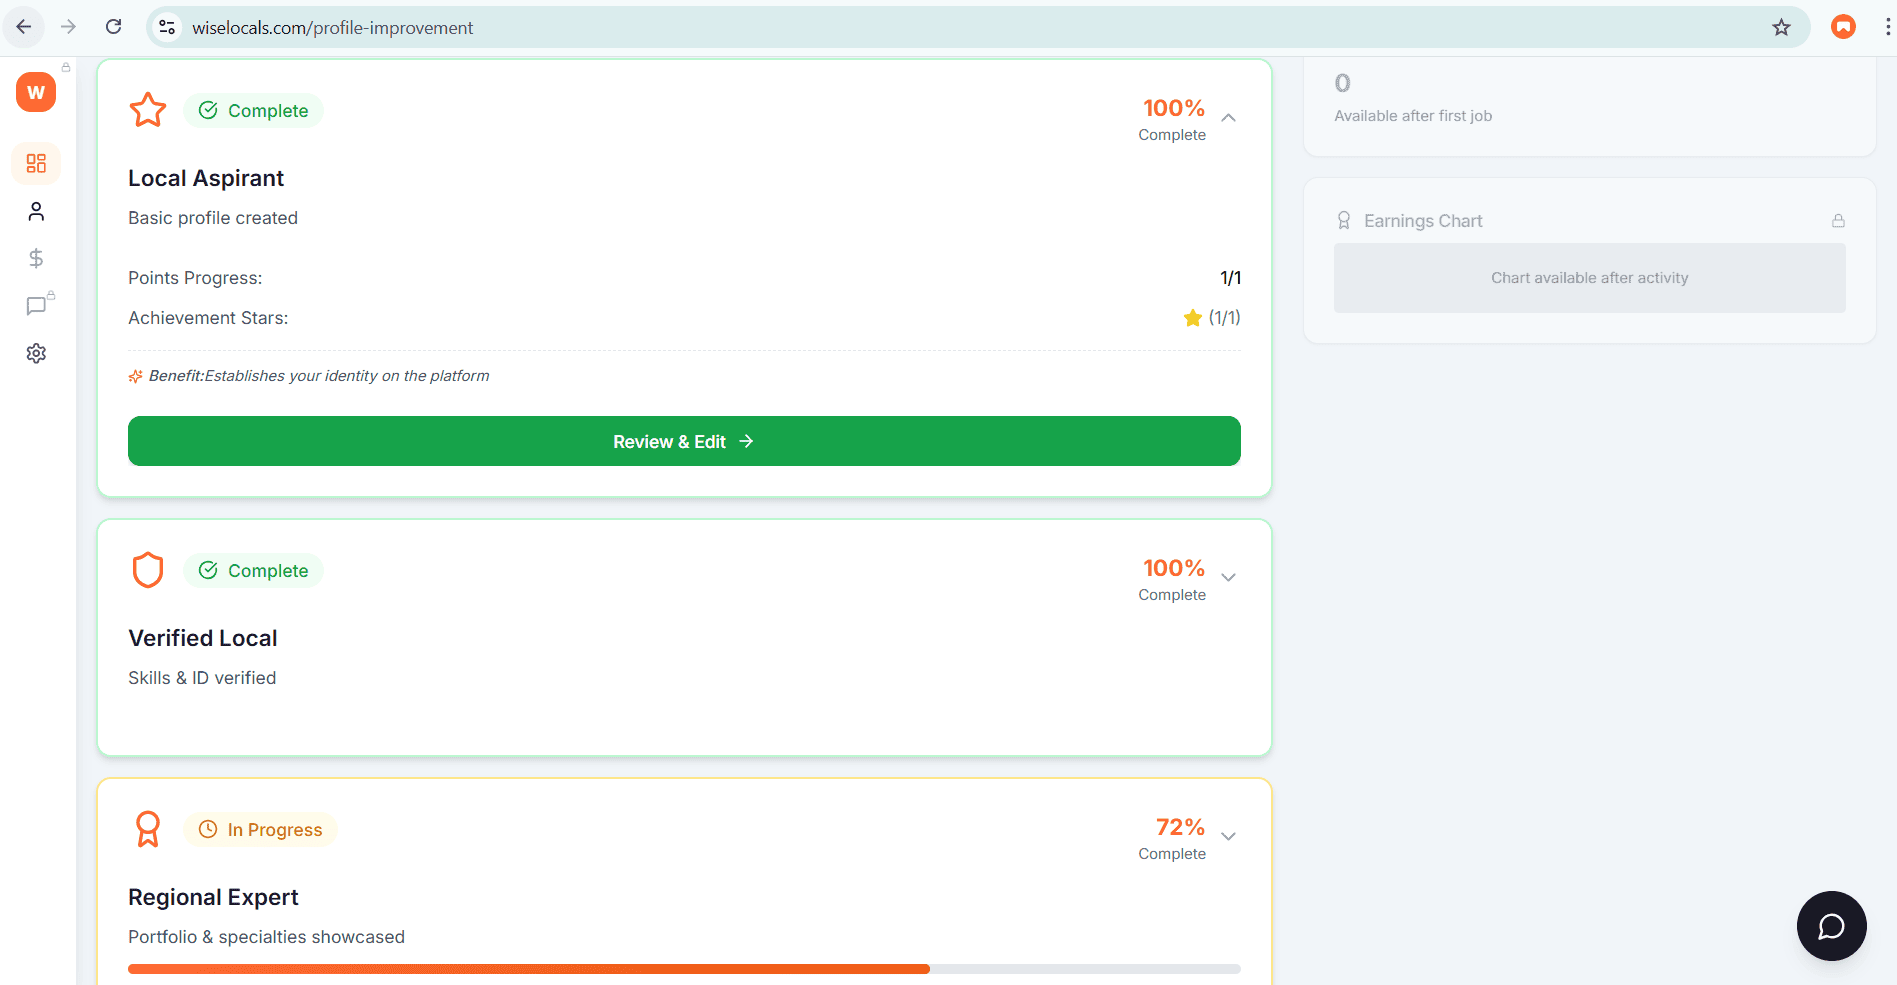1897x985 pixels.
Task: Click the shield icon on Verified Local card
Action: (x=147, y=569)
